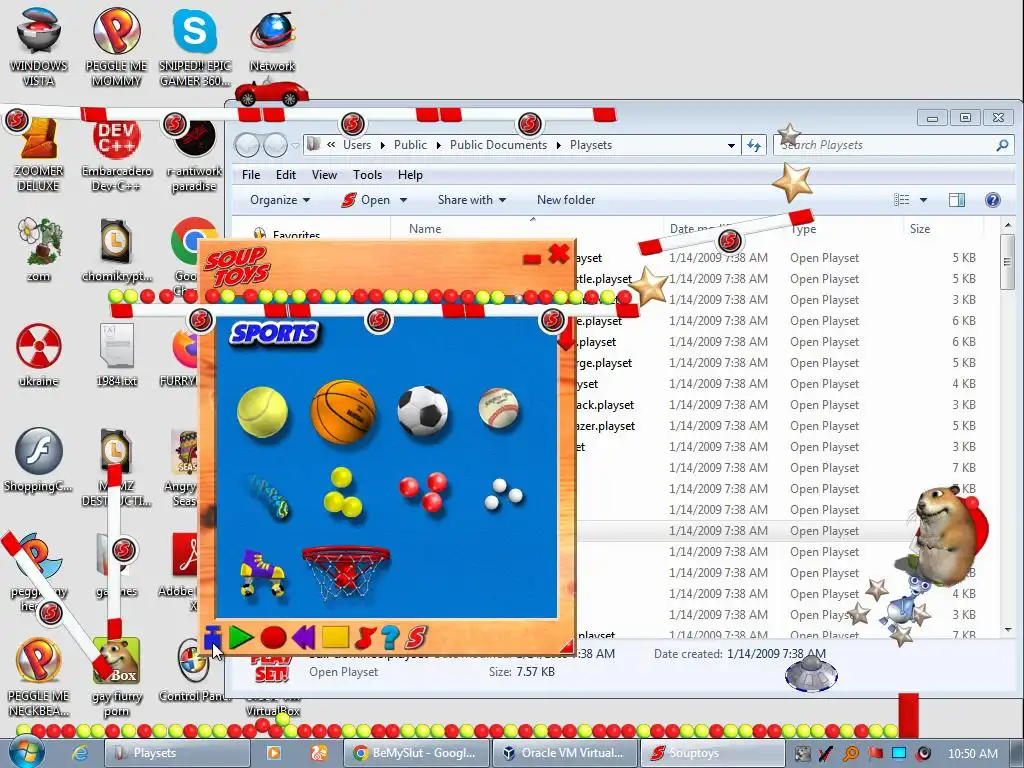Click the Windows Start orb

pos(27,752)
